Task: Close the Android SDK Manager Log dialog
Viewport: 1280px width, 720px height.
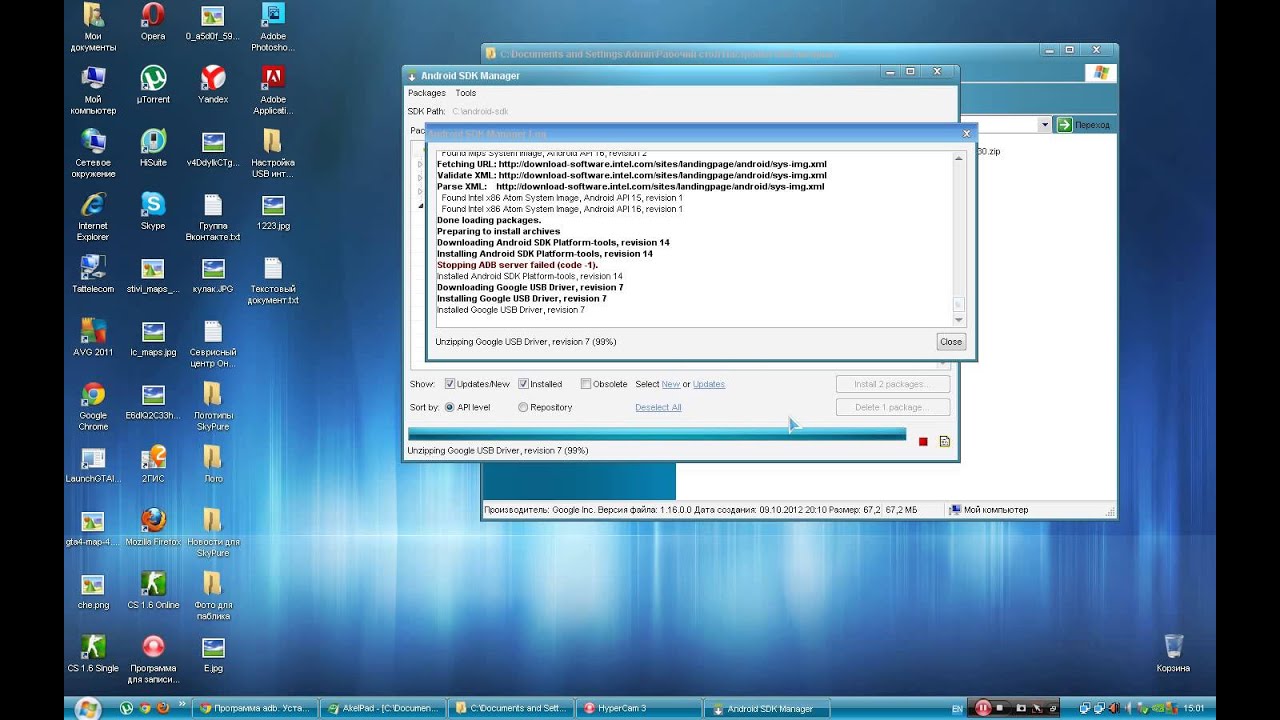Action: [x=951, y=342]
